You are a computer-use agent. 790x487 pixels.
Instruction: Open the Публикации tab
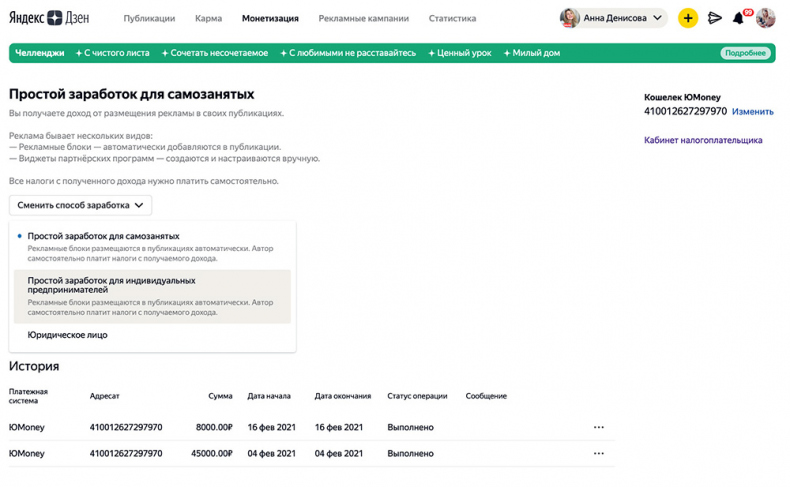pos(149,18)
